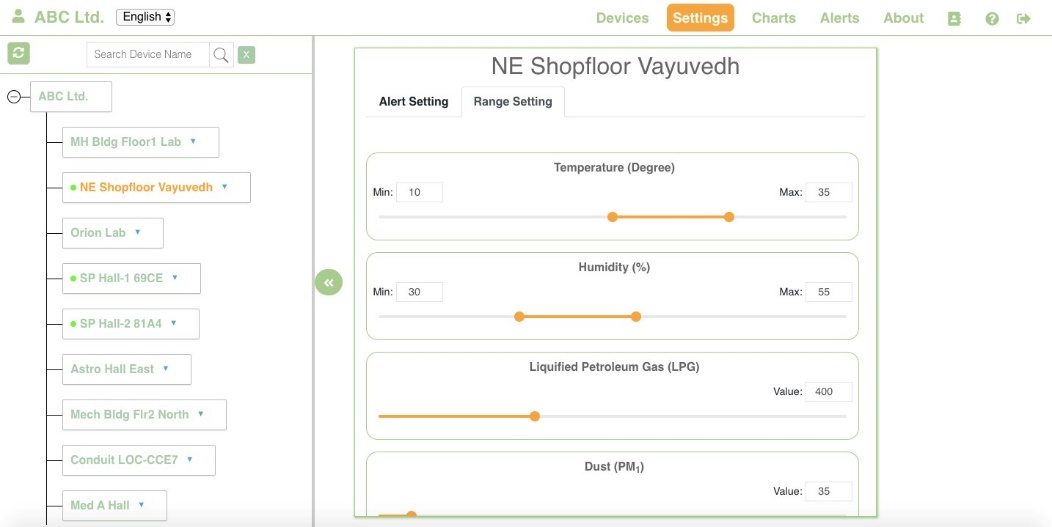
Task: Click the LPG slider handle
Action: point(535,416)
